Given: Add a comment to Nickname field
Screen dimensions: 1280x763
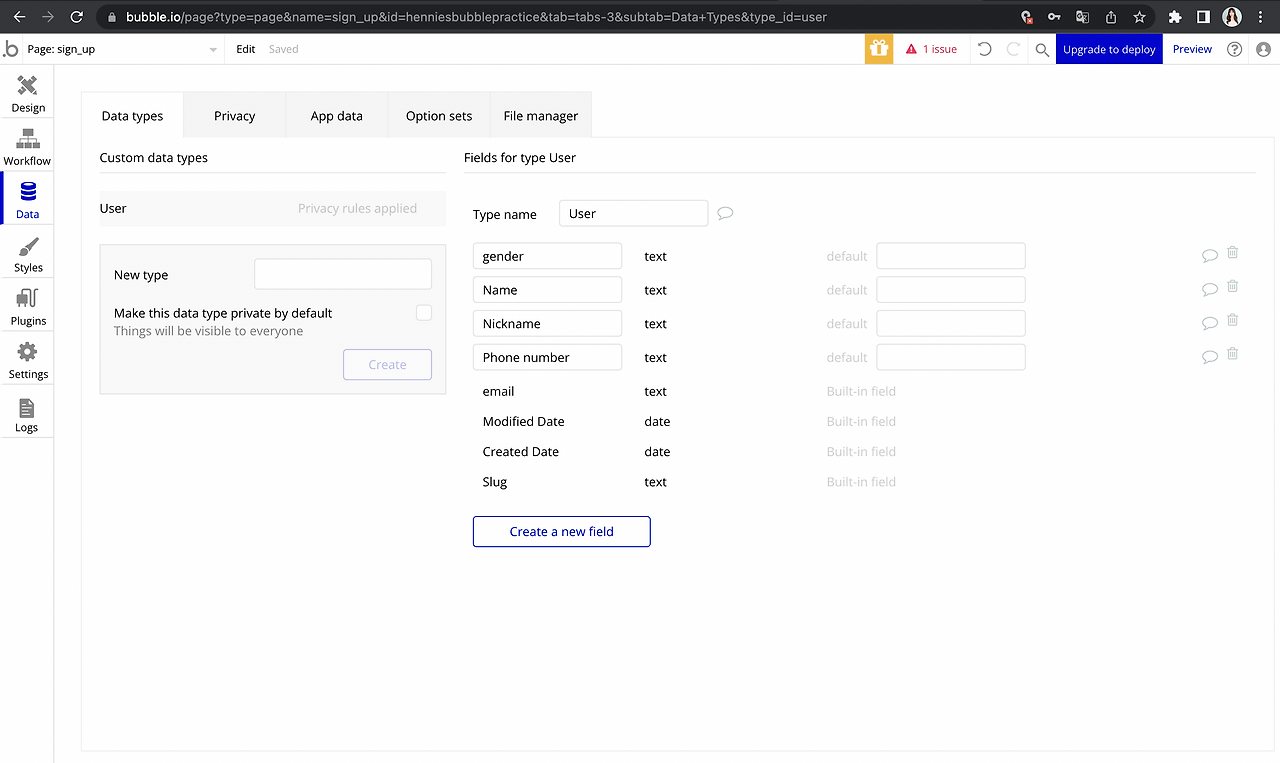Looking at the screenshot, I should 1210,323.
